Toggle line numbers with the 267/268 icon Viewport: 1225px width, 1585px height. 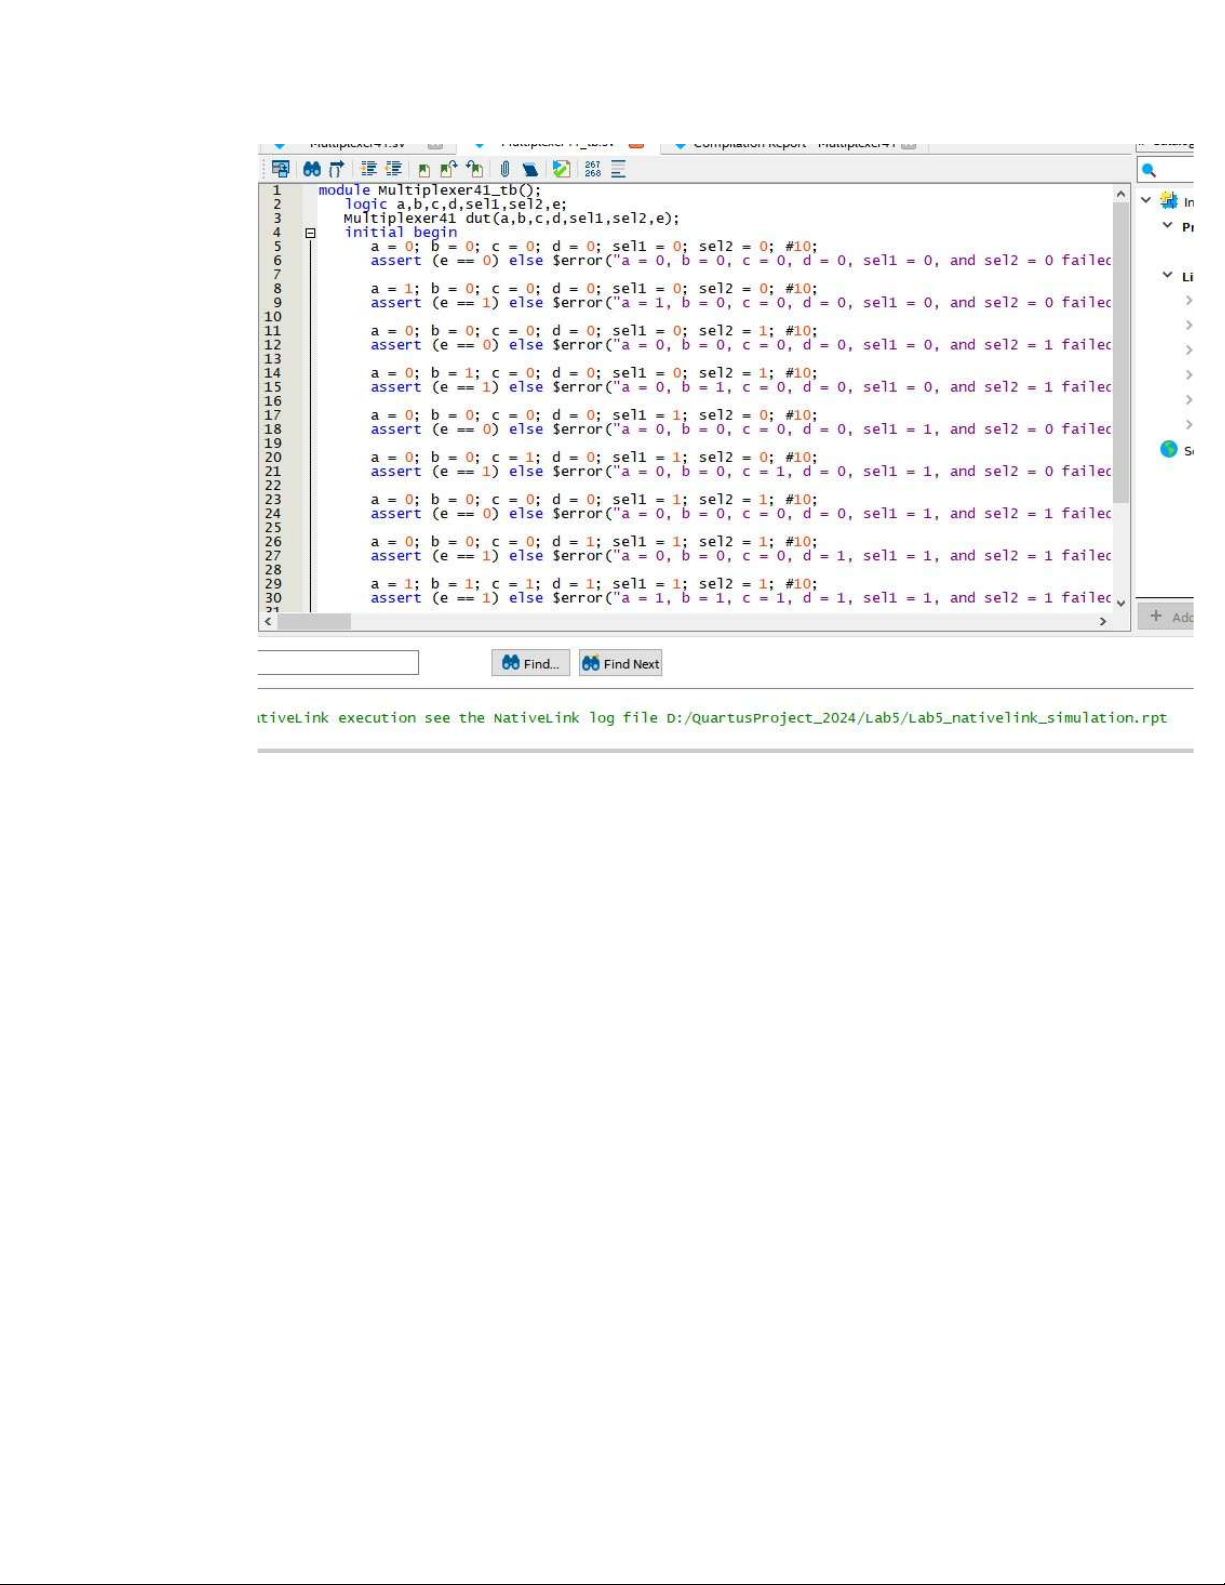(593, 169)
